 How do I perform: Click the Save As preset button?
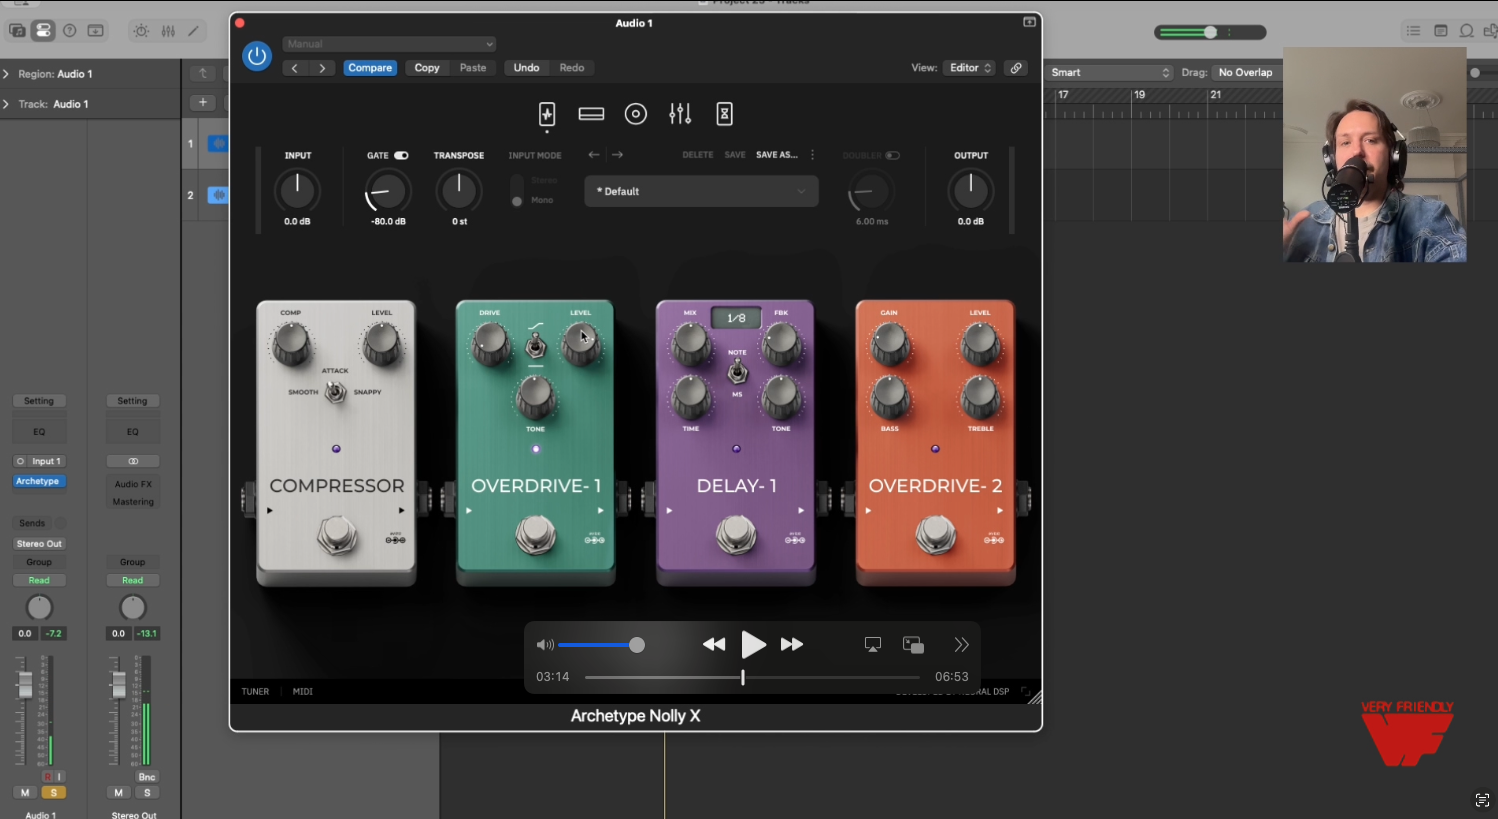[x=777, y=155]
